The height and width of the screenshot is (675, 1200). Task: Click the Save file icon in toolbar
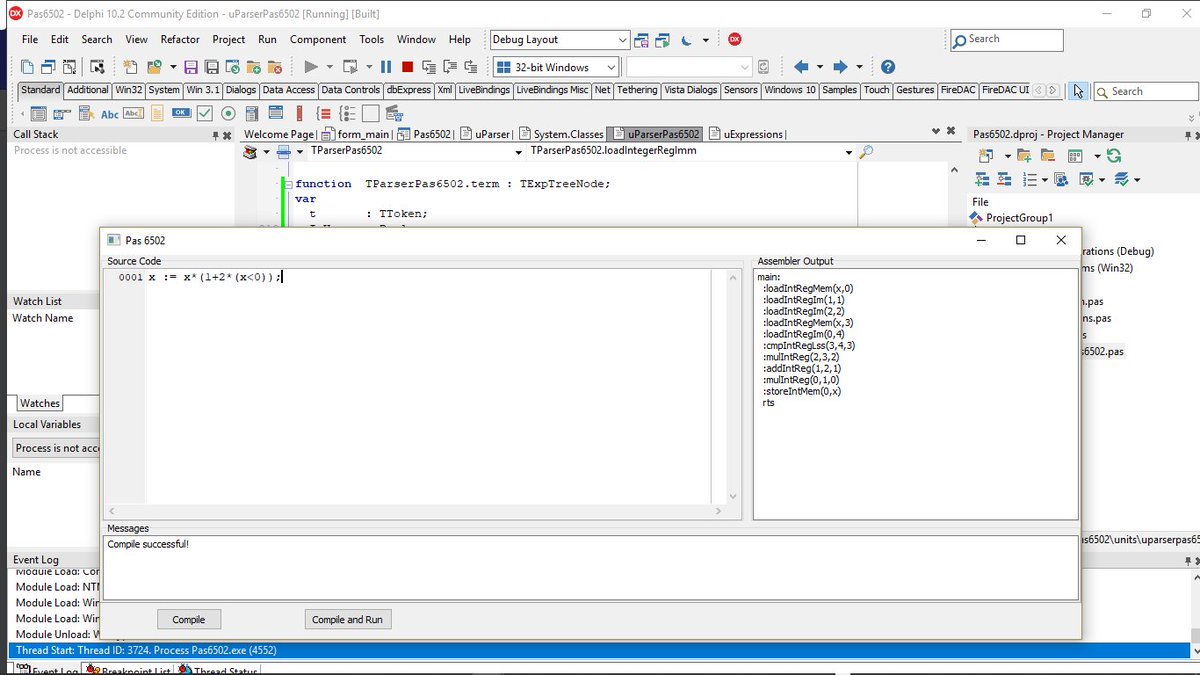pyautogui.click(x=190, y=67)
